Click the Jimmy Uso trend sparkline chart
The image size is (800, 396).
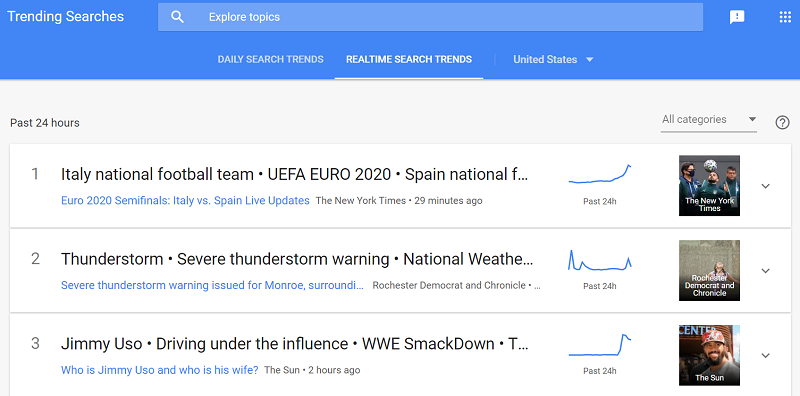pyautogui.click(x=600, y=345)
